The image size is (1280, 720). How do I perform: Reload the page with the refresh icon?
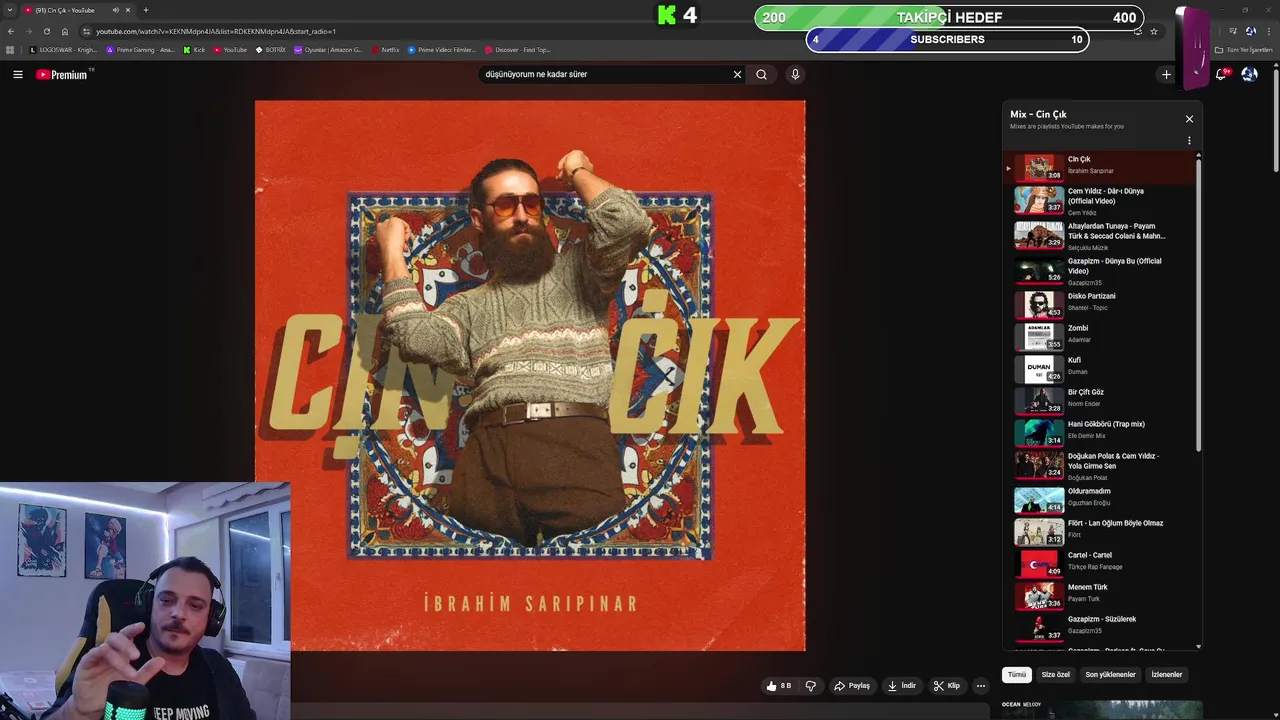(x=47, y=31)
